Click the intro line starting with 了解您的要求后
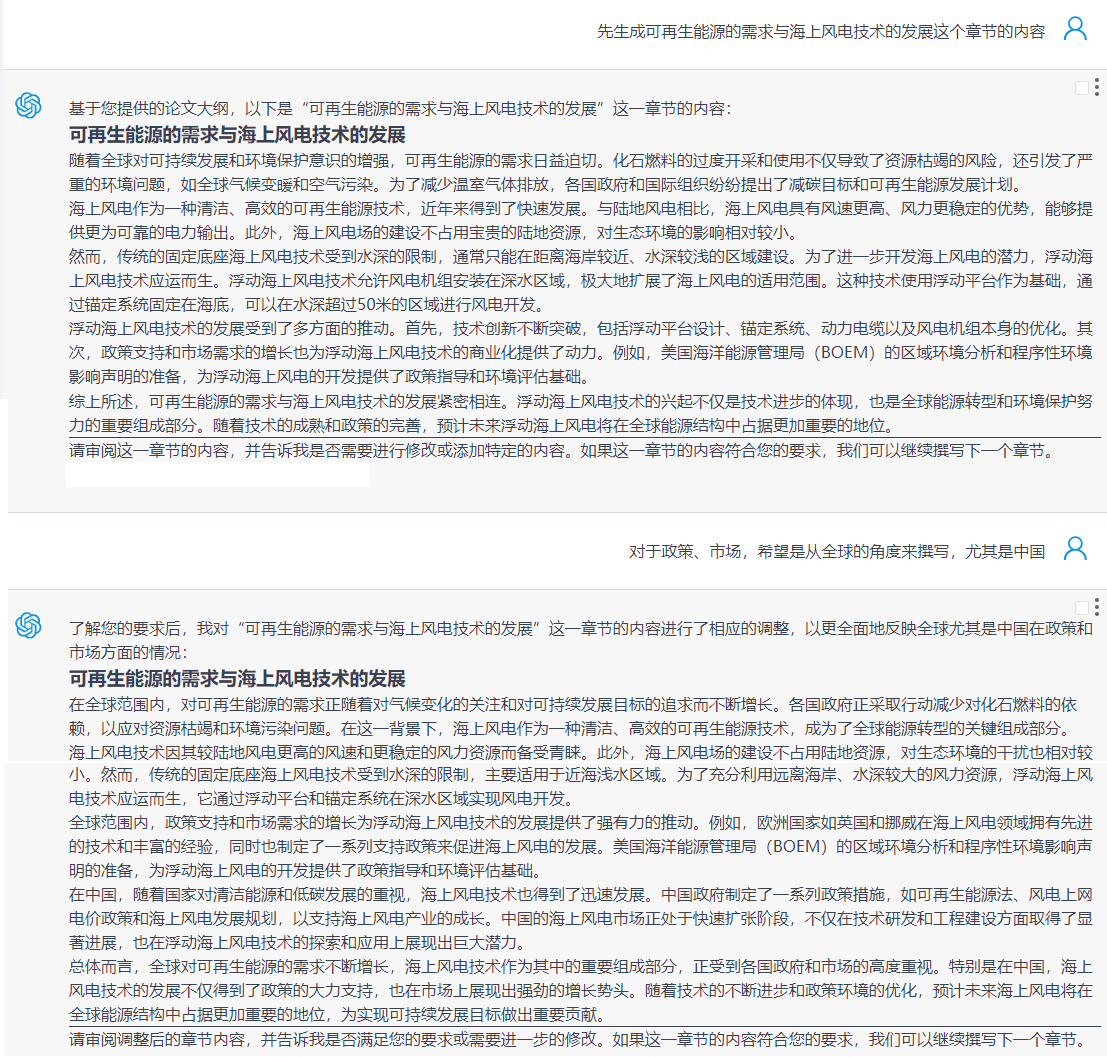The image size is (1107, 1057). pos(580,640)
